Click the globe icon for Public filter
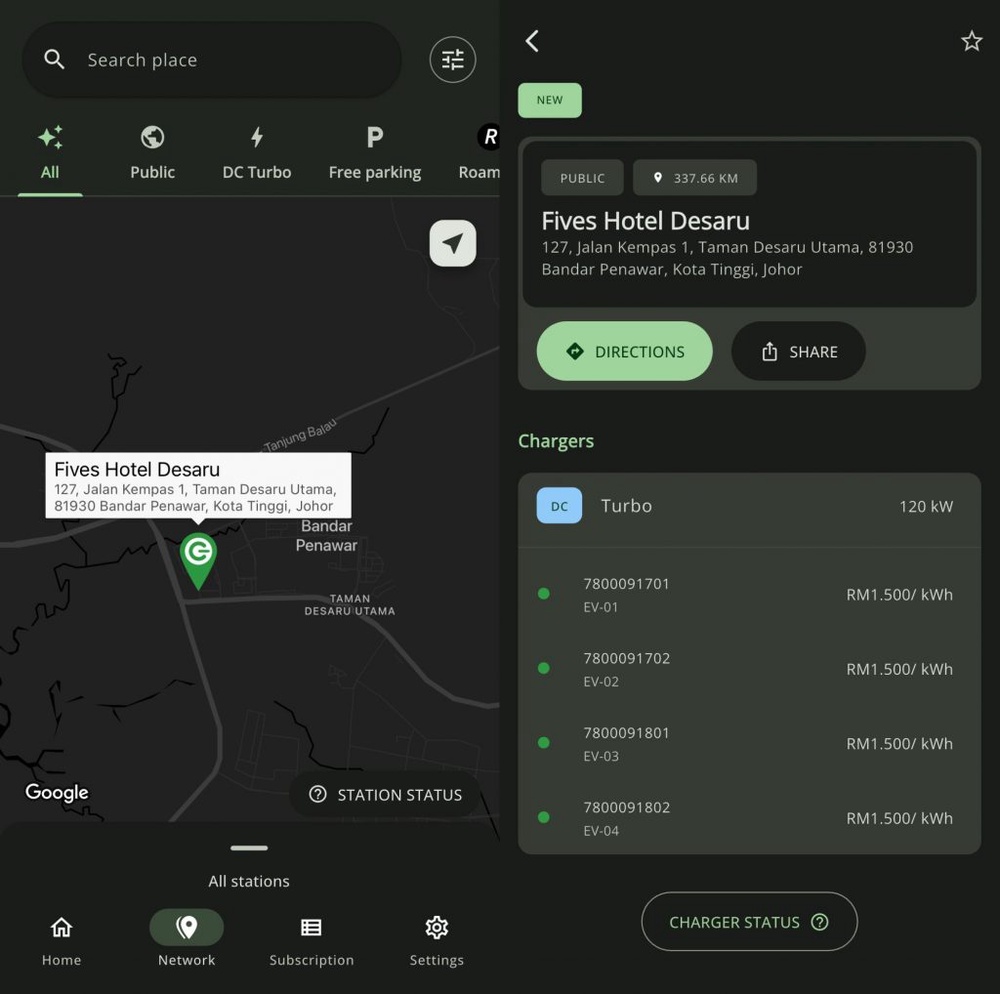Screen dimensions: 1000x994 [x=152, y=136]
